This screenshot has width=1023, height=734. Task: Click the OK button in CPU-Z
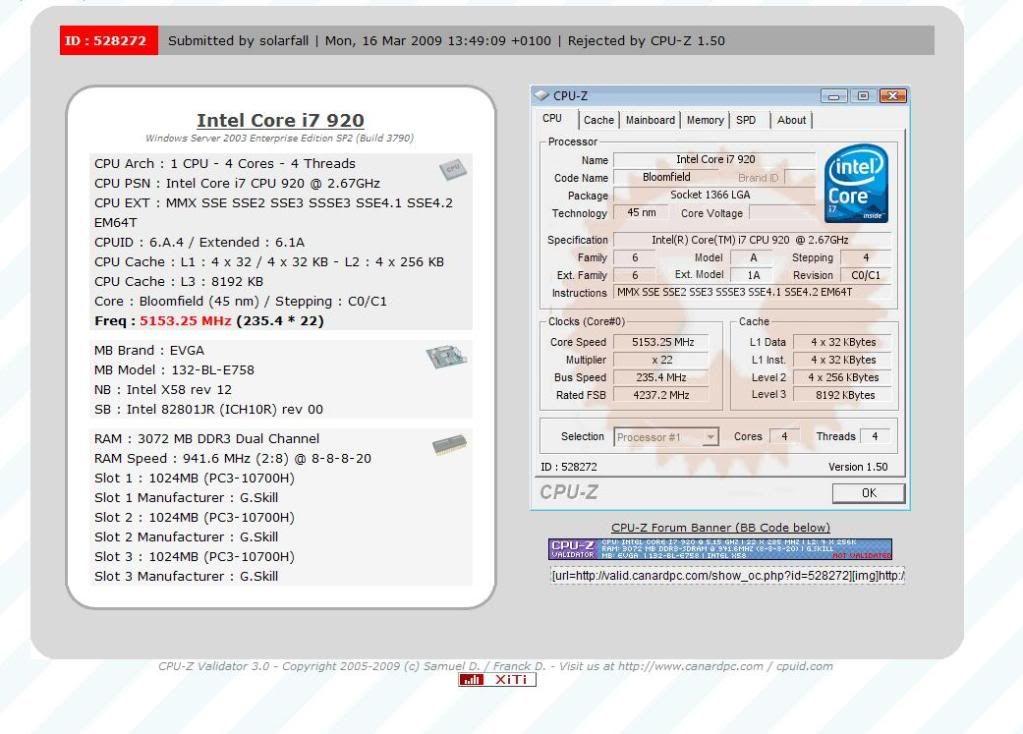click(868, 493)
